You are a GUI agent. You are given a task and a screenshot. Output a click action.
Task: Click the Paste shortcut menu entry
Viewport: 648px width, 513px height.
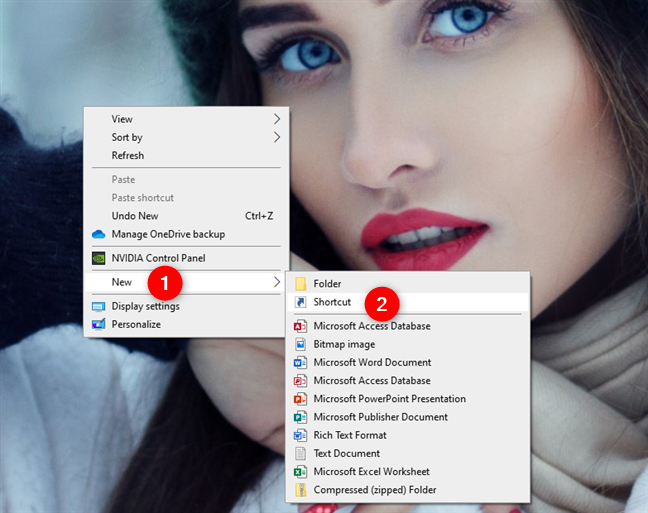click(x=186, y=198)
